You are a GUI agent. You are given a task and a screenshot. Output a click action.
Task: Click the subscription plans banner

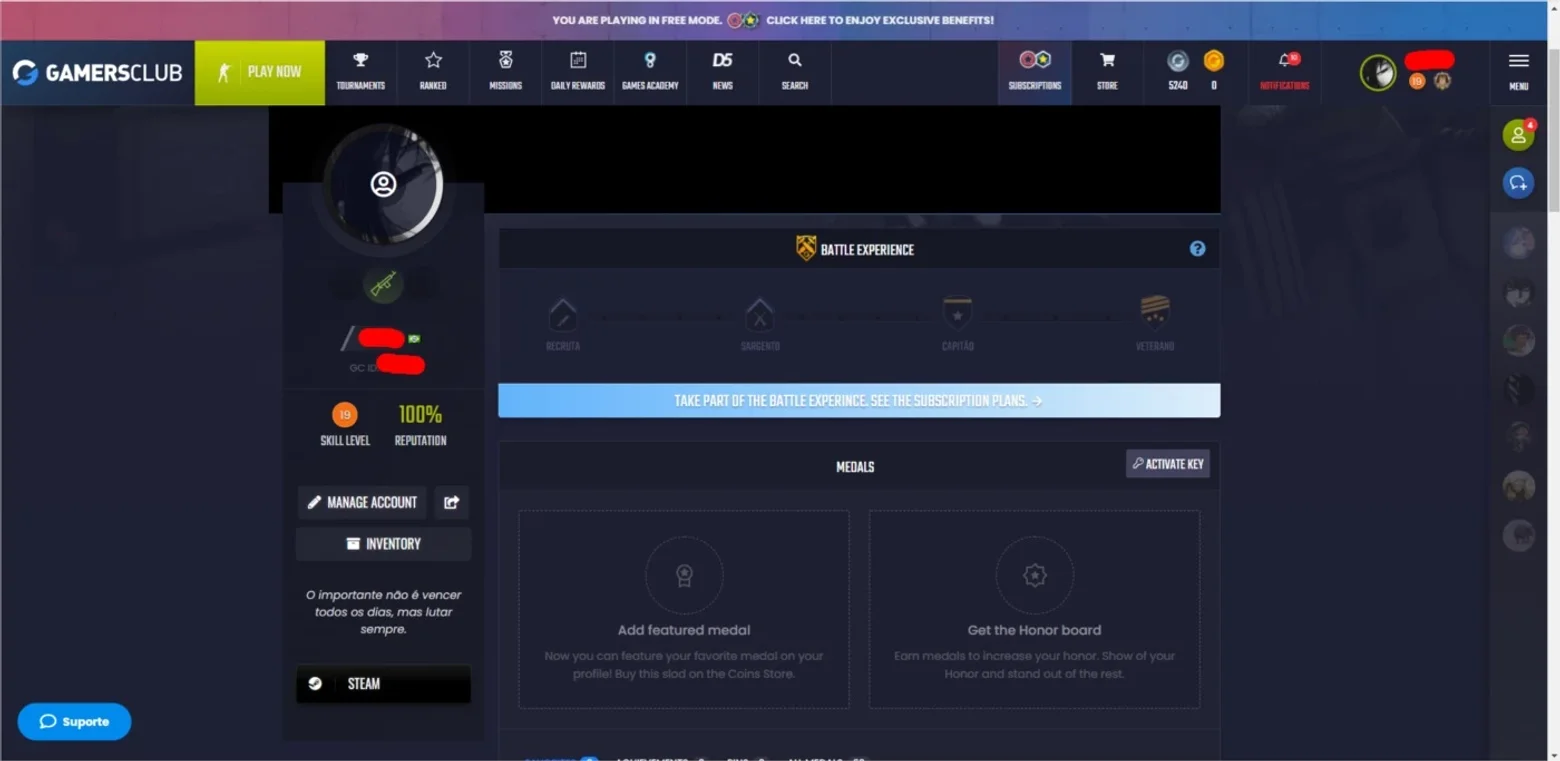coord(859,401)
